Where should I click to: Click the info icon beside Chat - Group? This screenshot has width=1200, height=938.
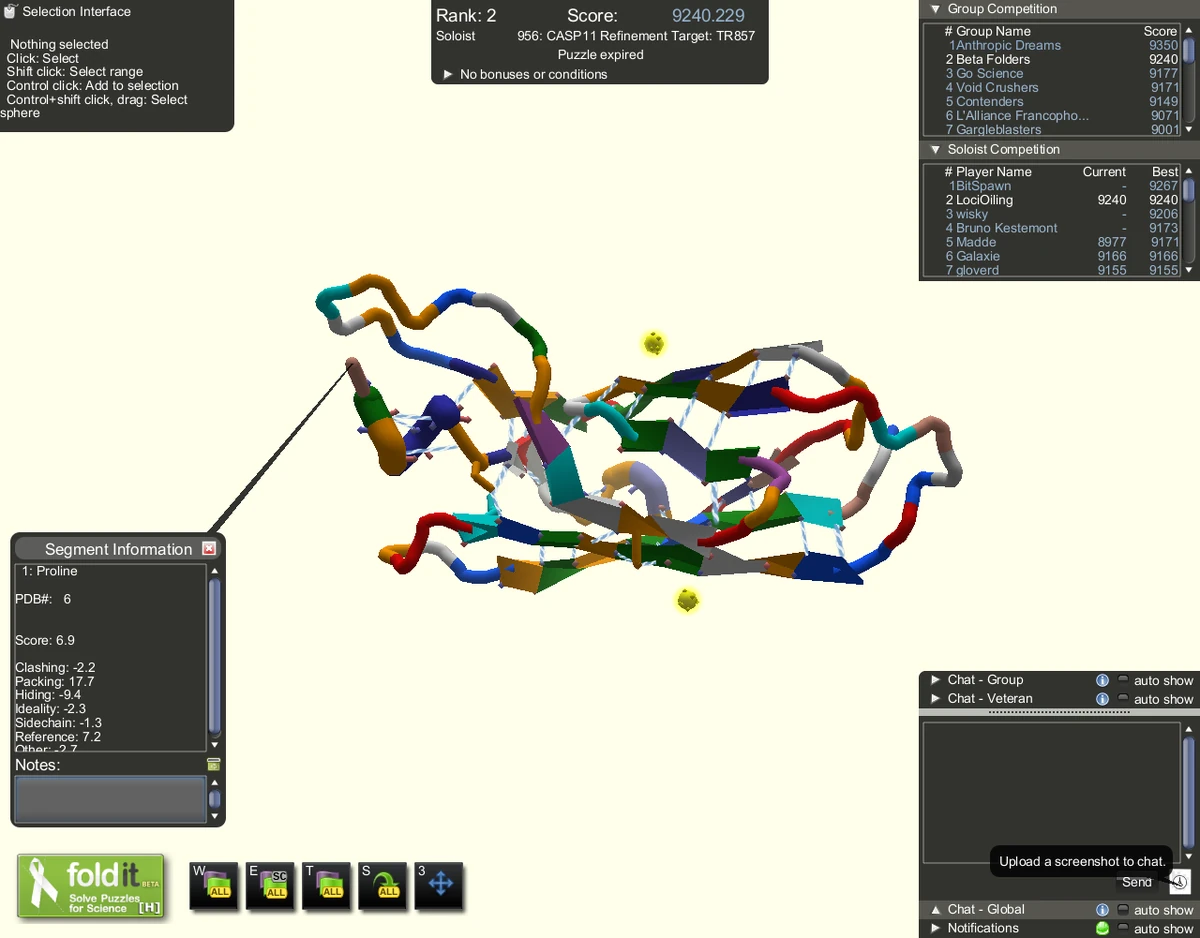[x=1102, y=679]
